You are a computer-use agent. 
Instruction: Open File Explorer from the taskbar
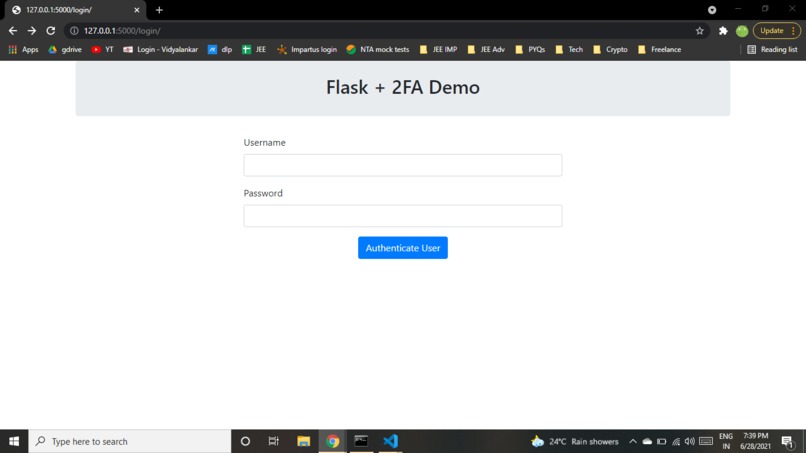tap(303, 441)
